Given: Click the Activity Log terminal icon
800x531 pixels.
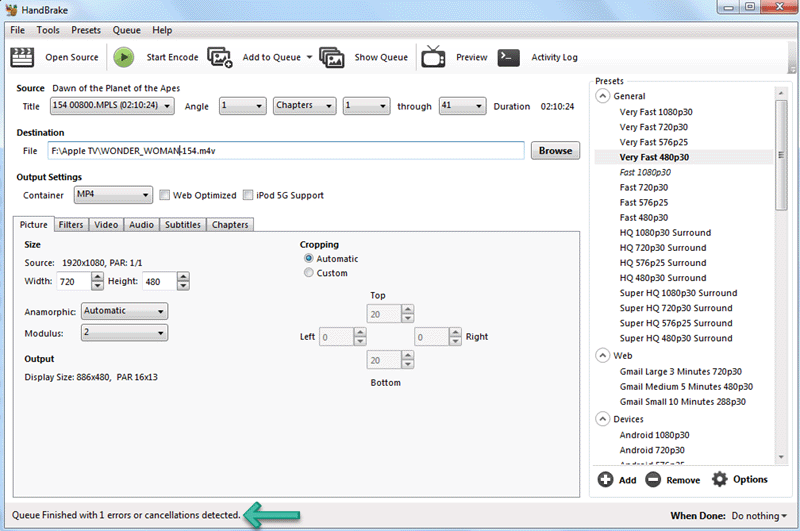Looking at the screenshot, I should (x=508, y=57).
